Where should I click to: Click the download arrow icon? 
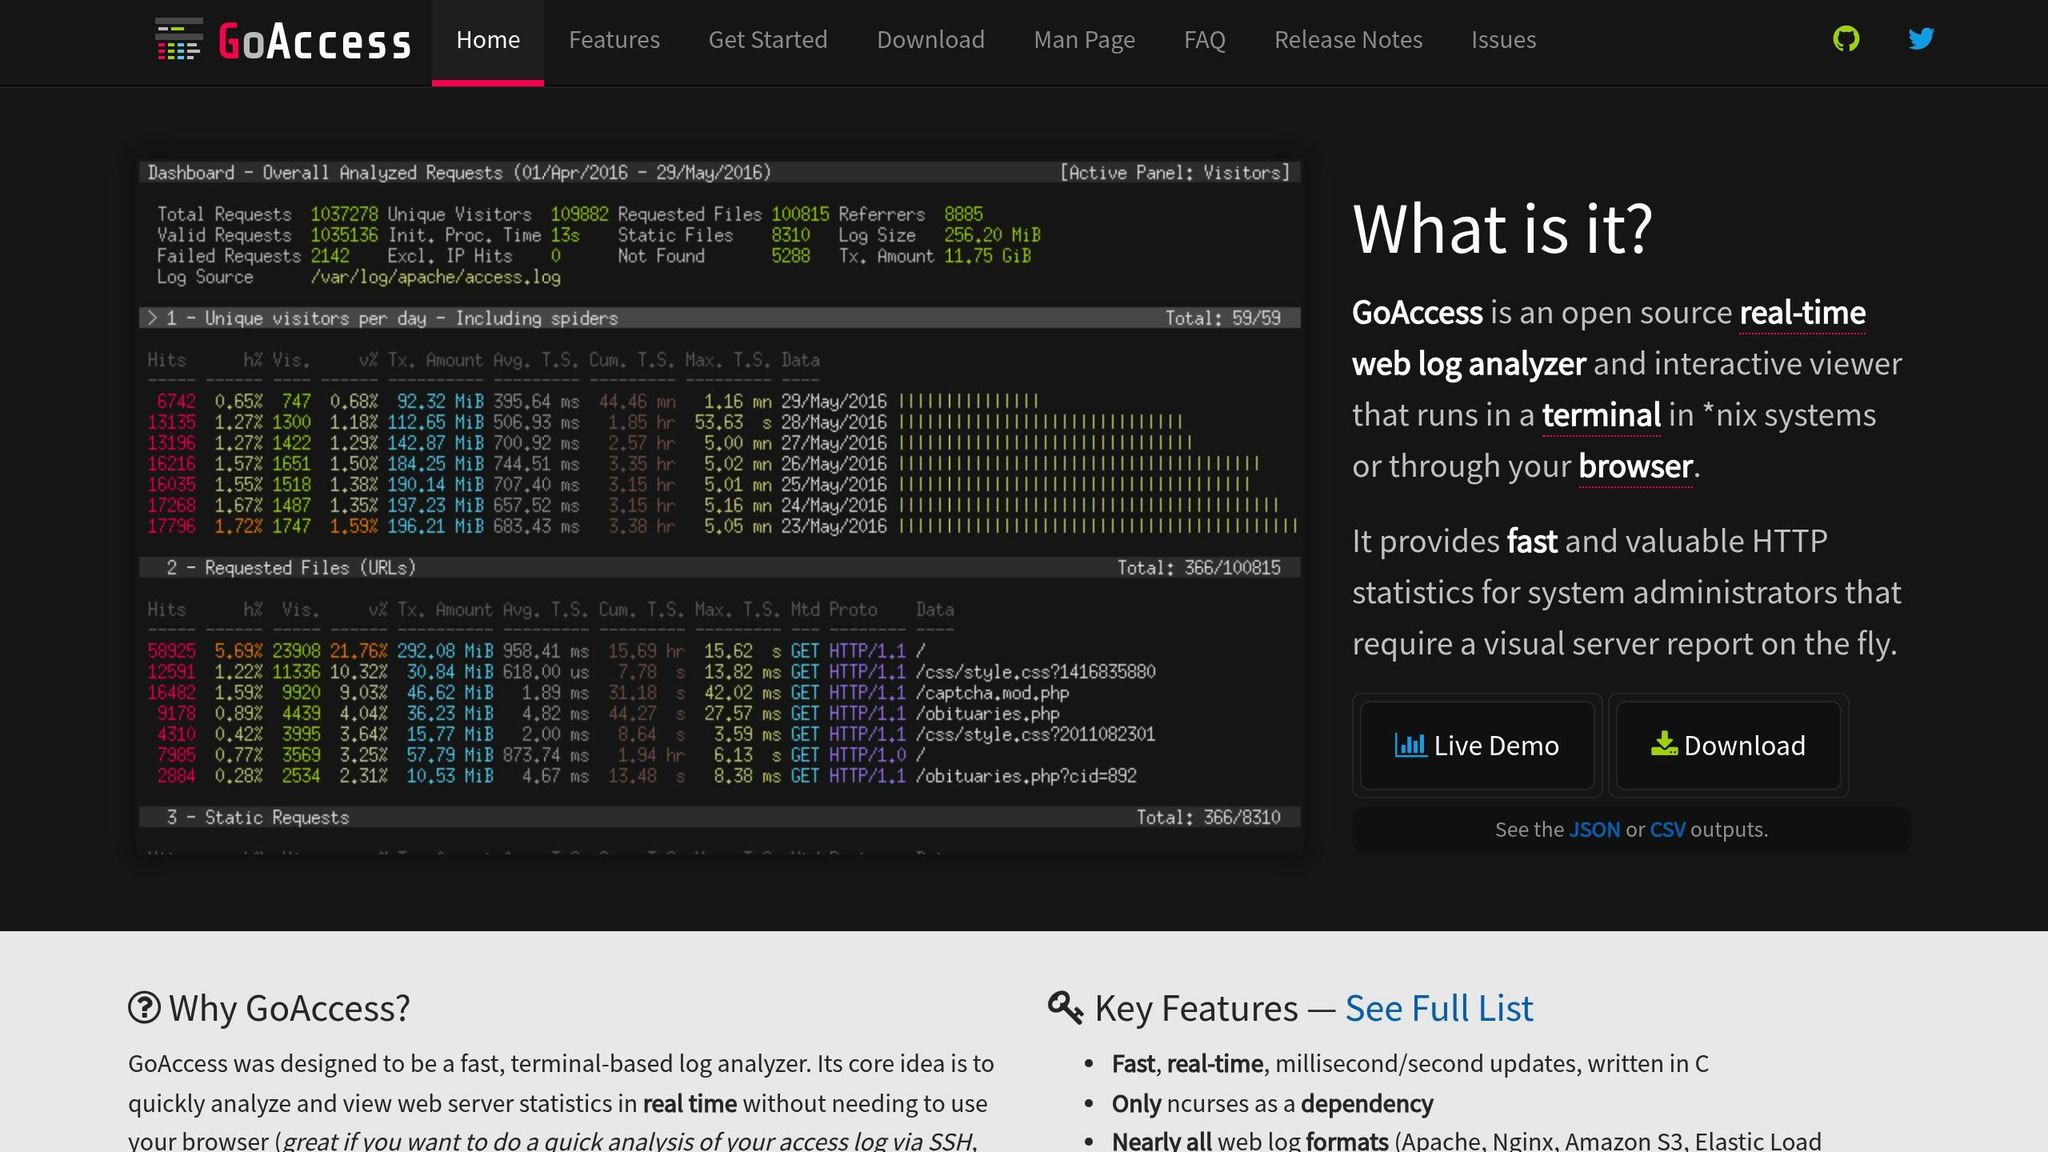click(1663, 744)
